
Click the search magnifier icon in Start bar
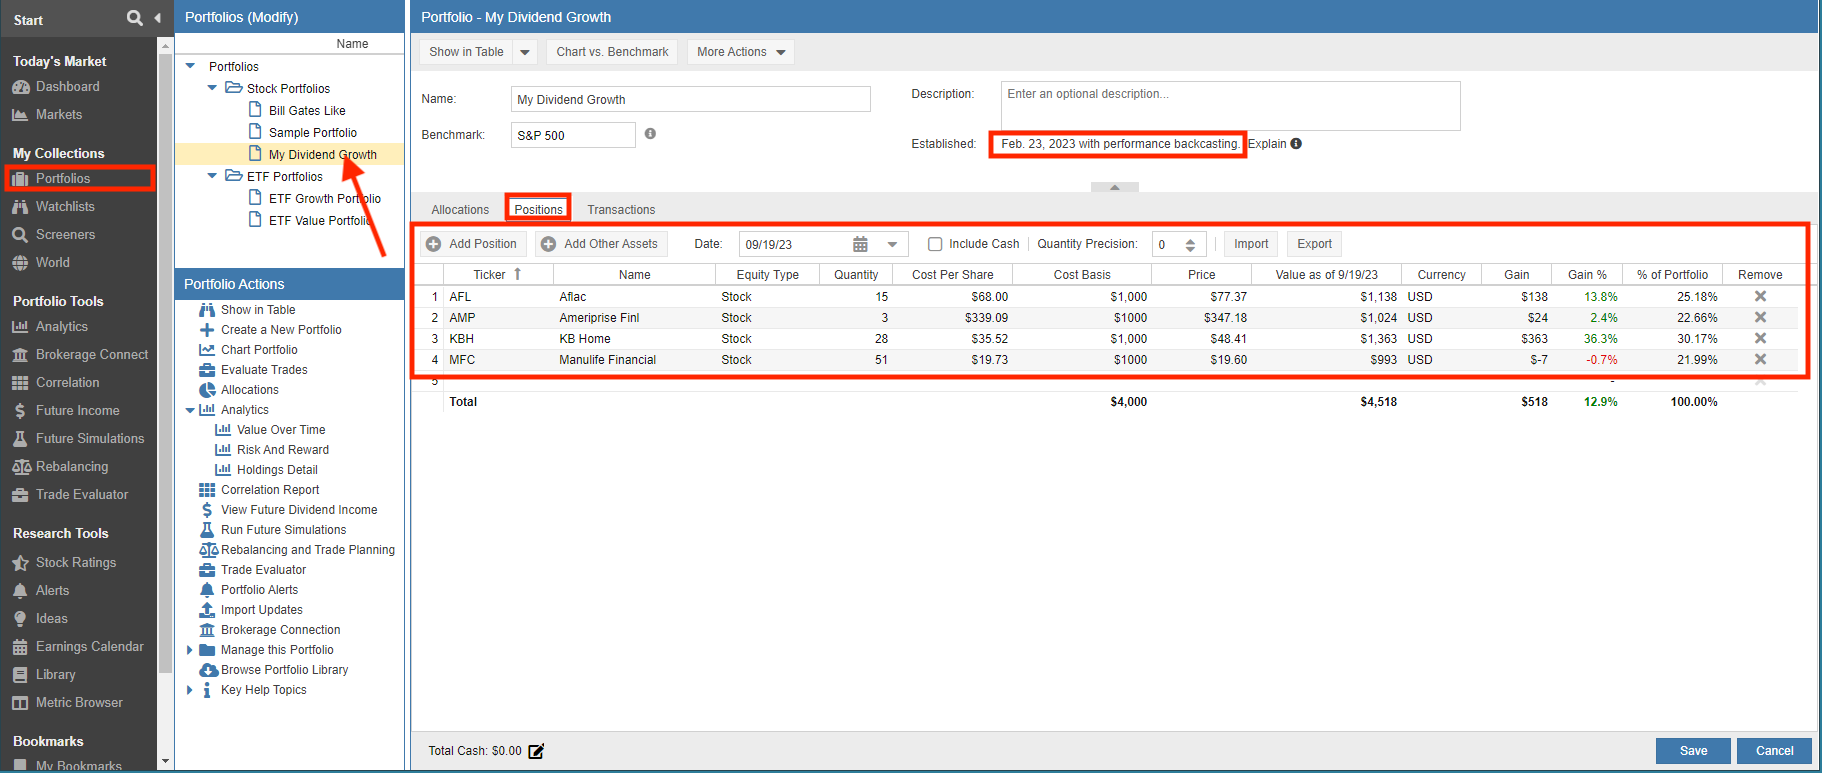135,18
